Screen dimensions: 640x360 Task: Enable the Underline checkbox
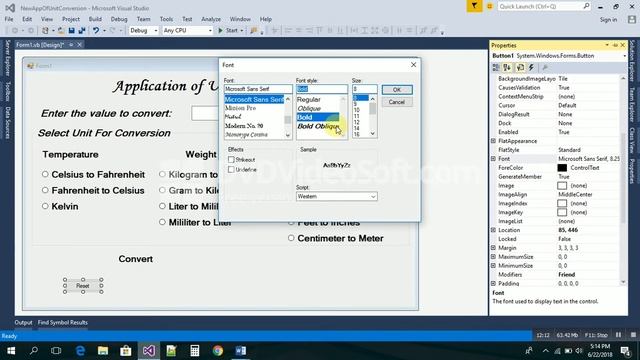[x=231, y=169]
